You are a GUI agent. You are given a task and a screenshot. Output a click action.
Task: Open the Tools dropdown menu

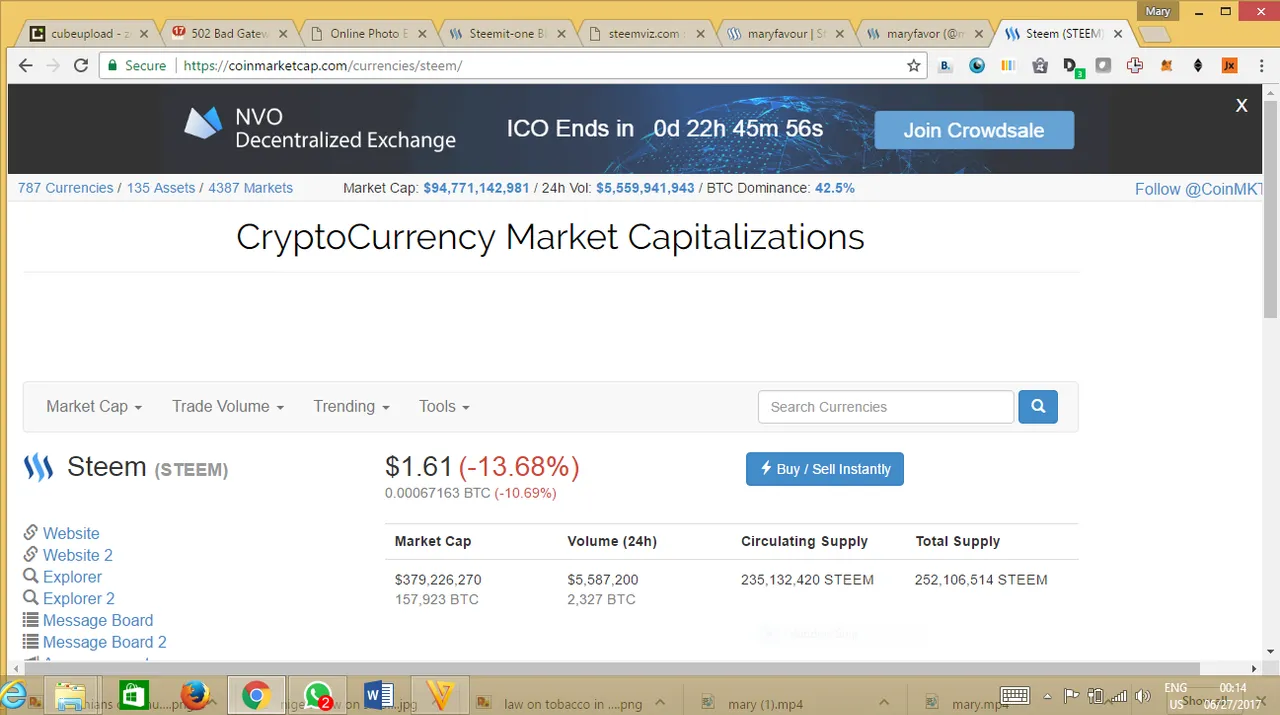pos(444,406)
